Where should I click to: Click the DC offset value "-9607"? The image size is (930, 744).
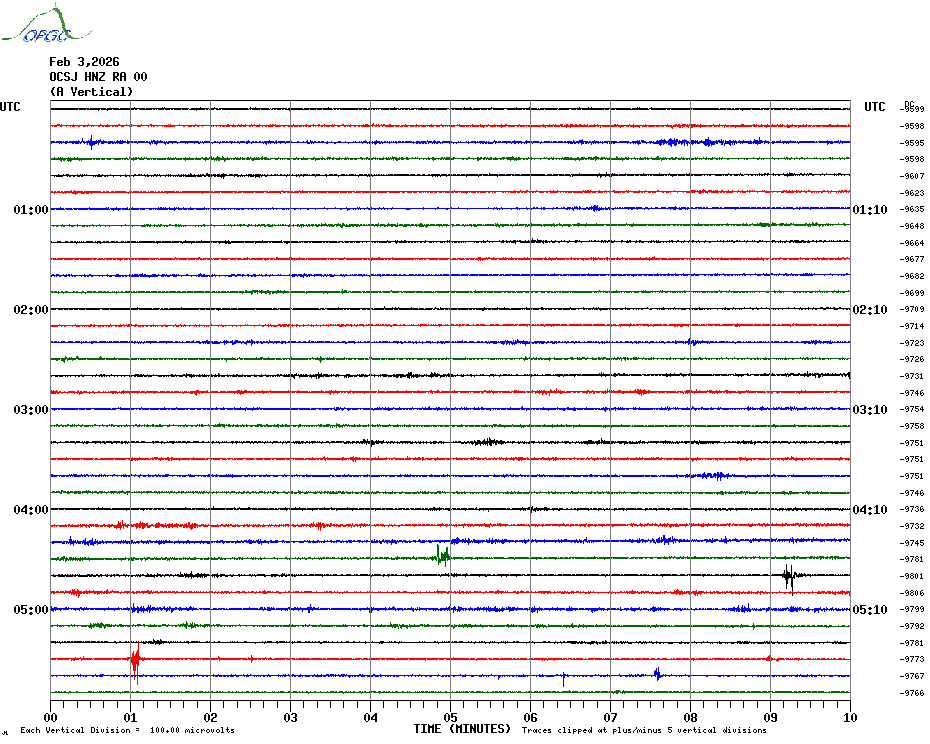(x=912, y=176)
